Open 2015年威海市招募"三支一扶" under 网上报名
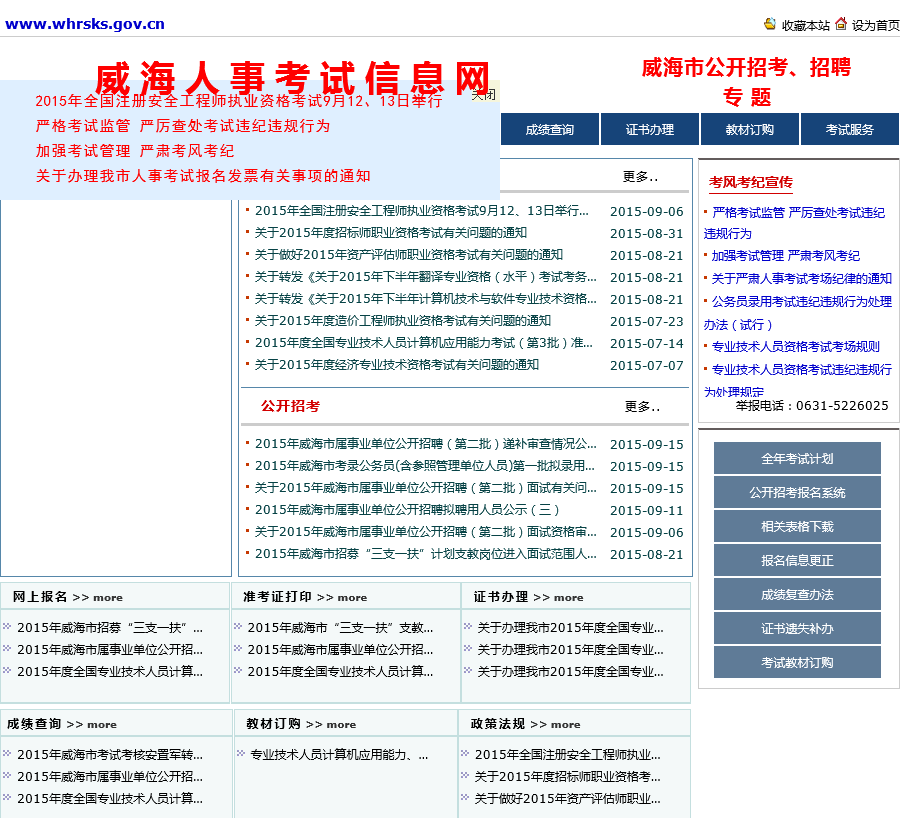Image resolution: width=900 pixels, height=818 pixels. (x=110, y=627)
